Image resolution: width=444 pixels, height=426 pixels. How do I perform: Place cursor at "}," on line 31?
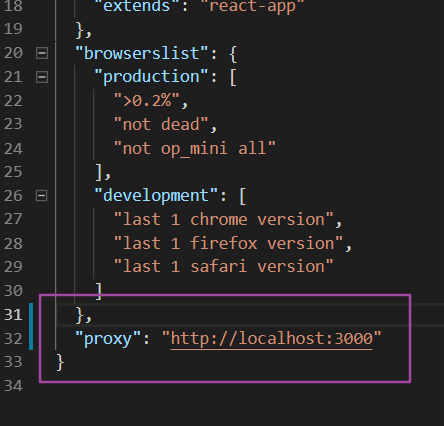click(x=84, y=315)
